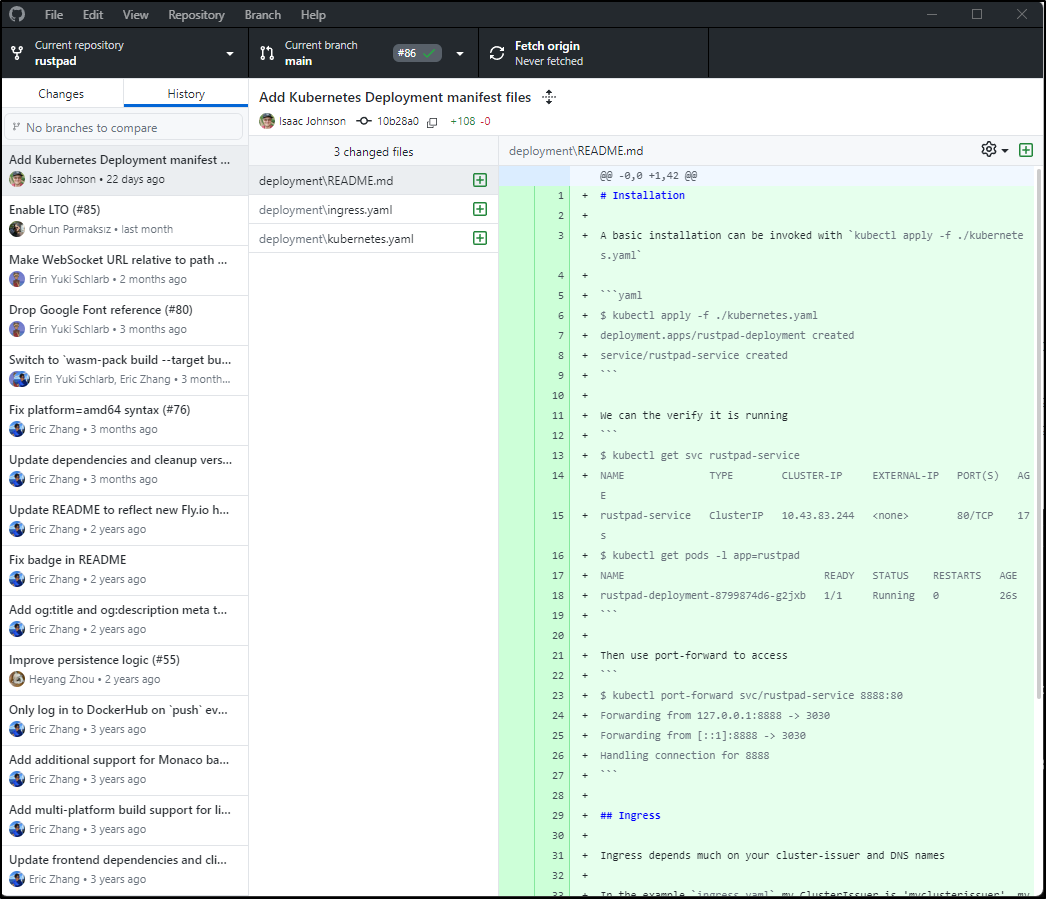Open the Repository menu

[x=196, y=15]
